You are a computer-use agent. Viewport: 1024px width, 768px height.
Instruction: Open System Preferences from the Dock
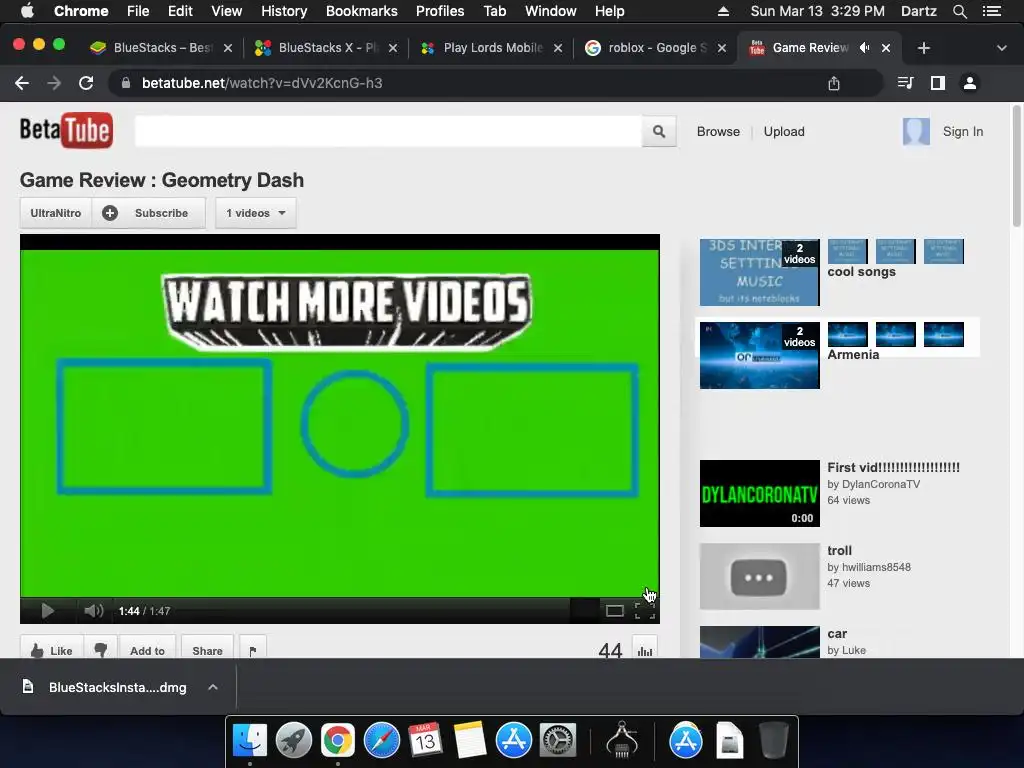click(x=557, y=740)
